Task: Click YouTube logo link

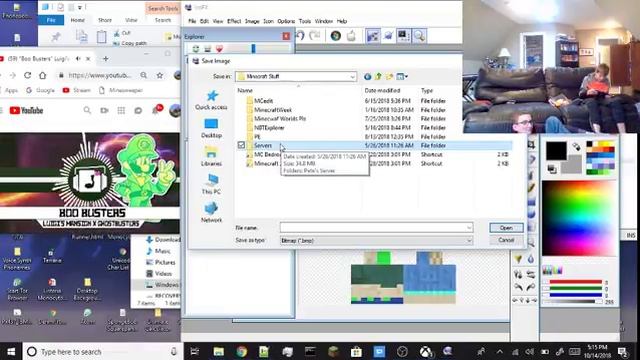Action: 26,110
